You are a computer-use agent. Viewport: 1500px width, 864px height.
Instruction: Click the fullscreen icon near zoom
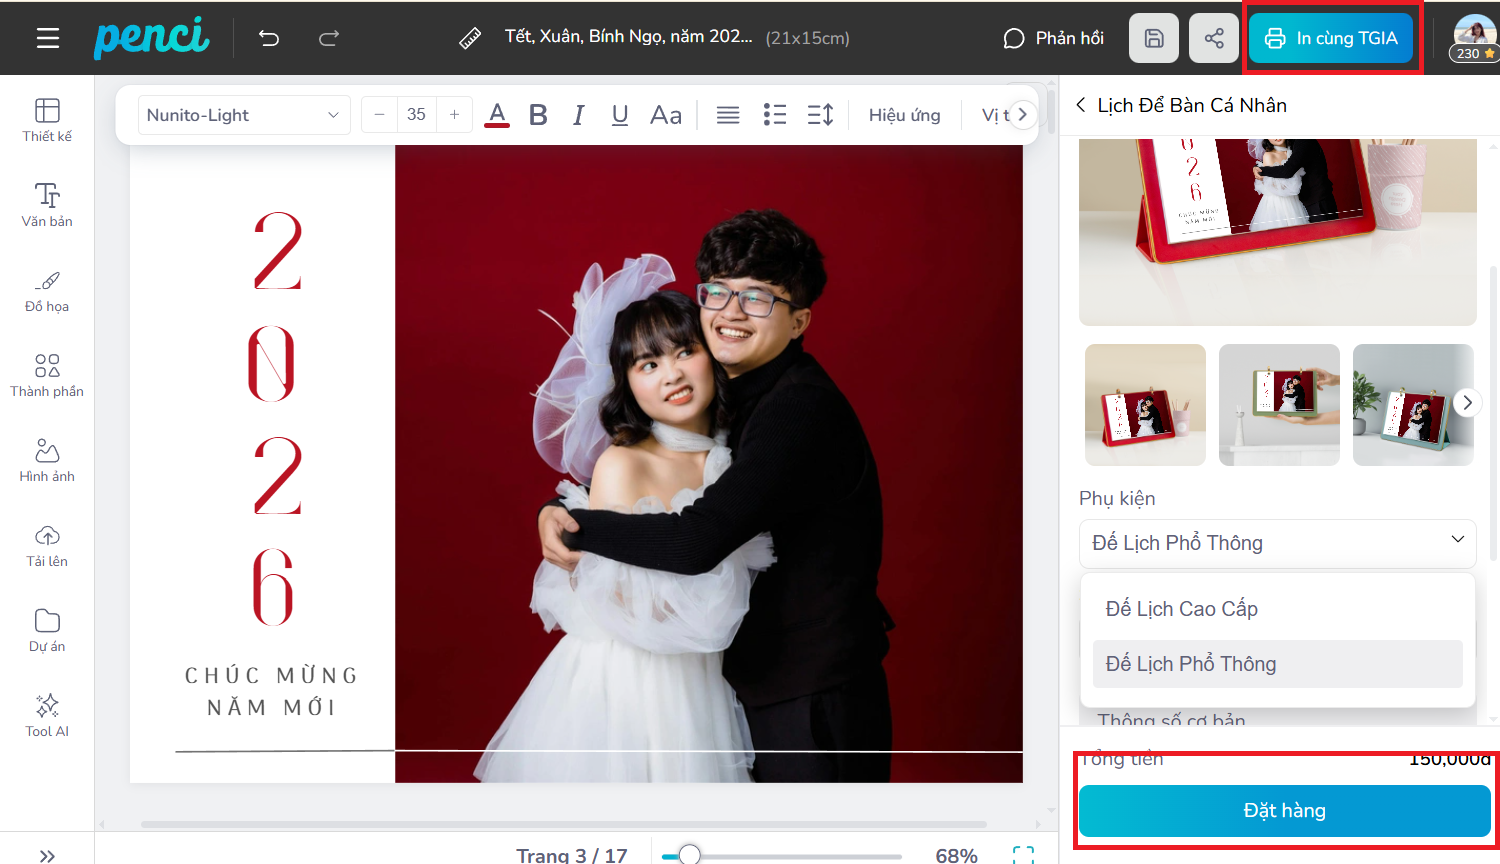tap(1022, 854)
